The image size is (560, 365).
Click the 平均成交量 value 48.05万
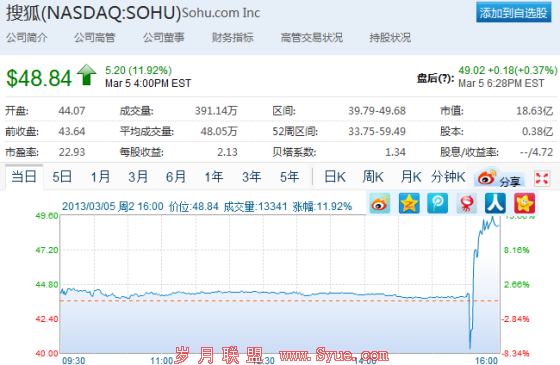click(x=219, y=131)
